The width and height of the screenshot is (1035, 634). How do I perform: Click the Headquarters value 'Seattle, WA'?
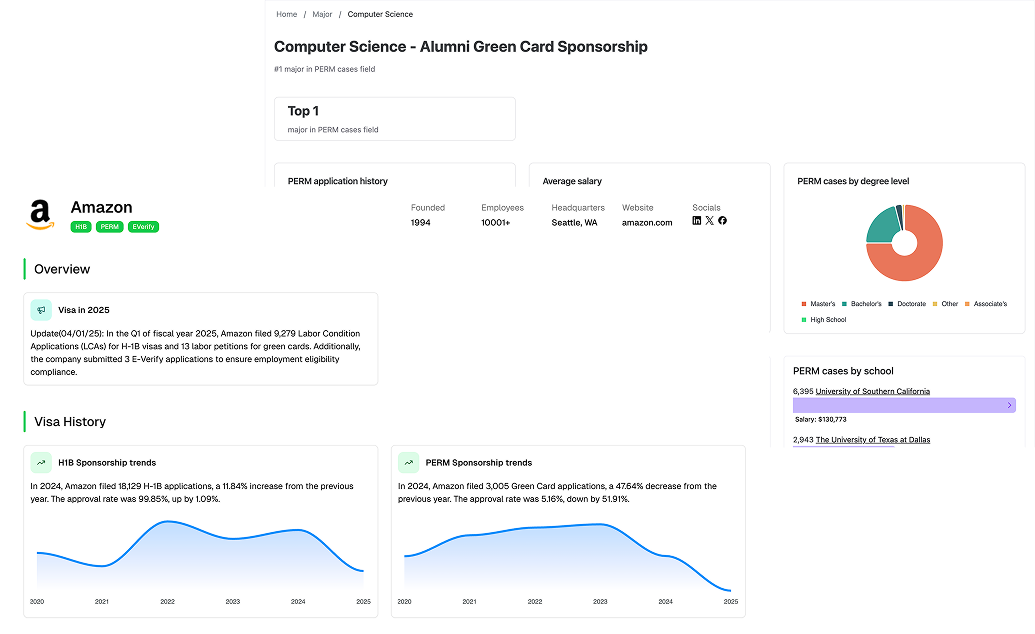coord(574,223)
